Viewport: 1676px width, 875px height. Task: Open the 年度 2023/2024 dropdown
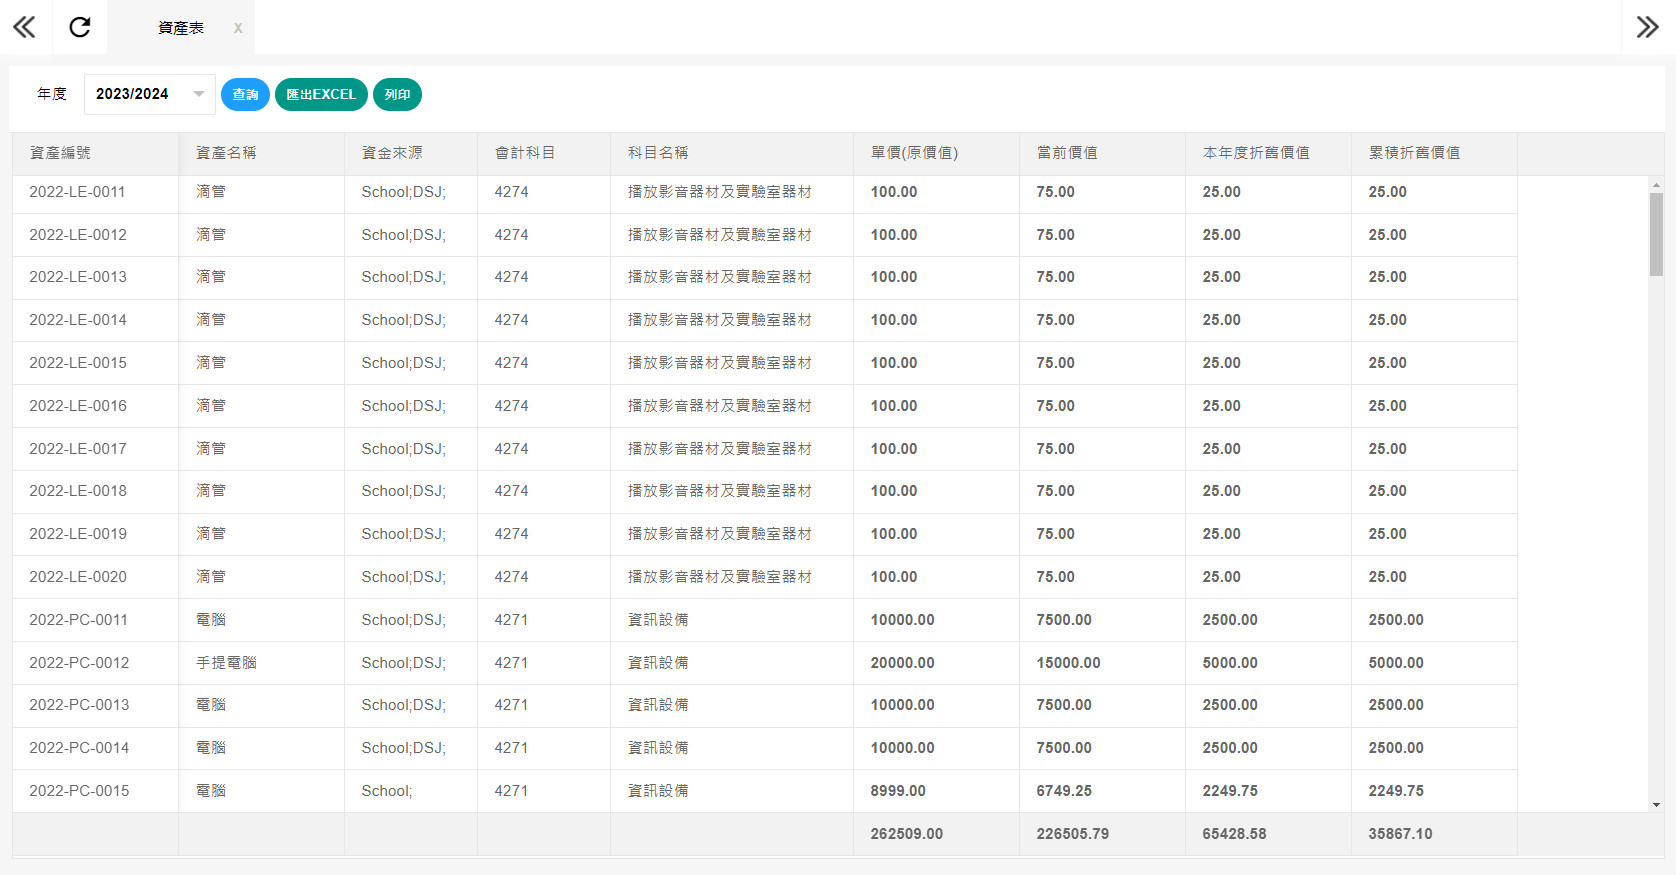tap(149, 94)
